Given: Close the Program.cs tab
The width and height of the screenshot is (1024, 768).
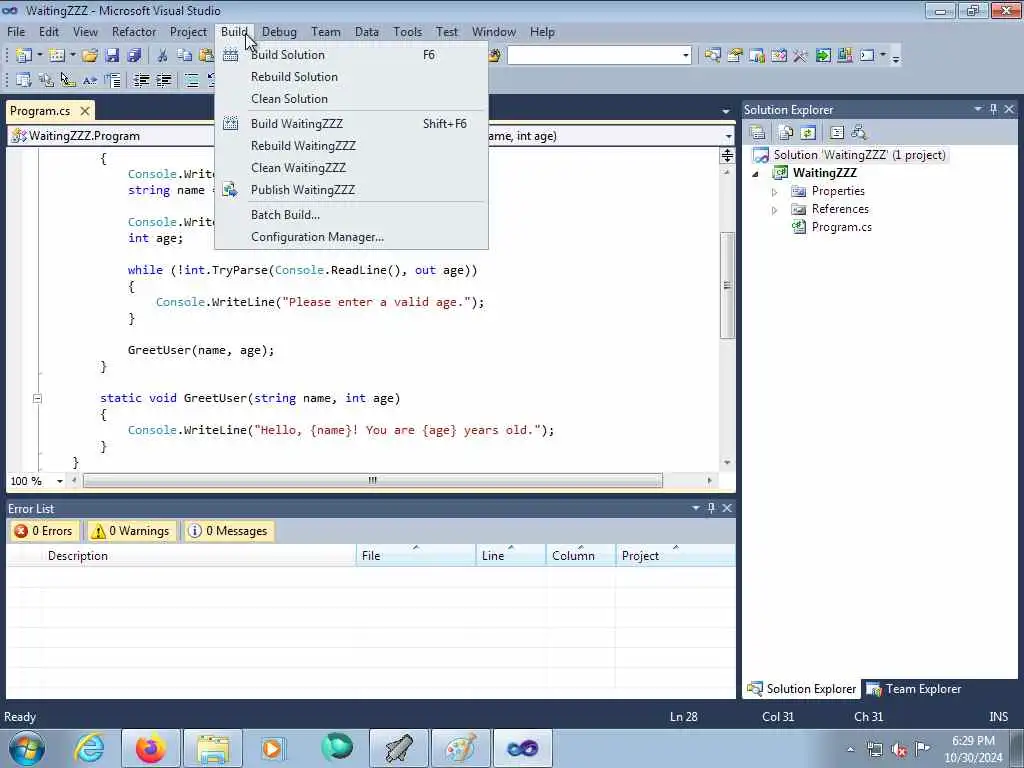Looking at the screenshot, I should (84, 111).
